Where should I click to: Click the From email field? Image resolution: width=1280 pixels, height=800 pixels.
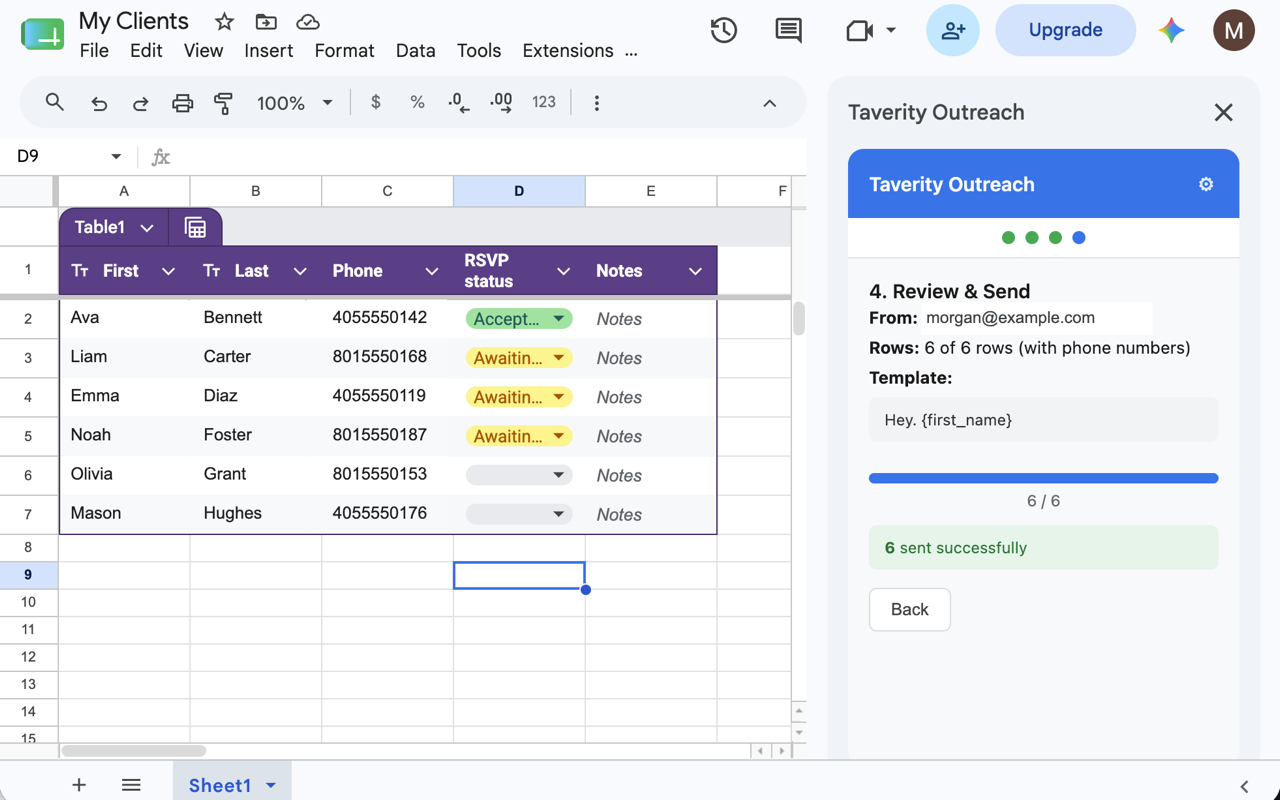pos(1036,318)
